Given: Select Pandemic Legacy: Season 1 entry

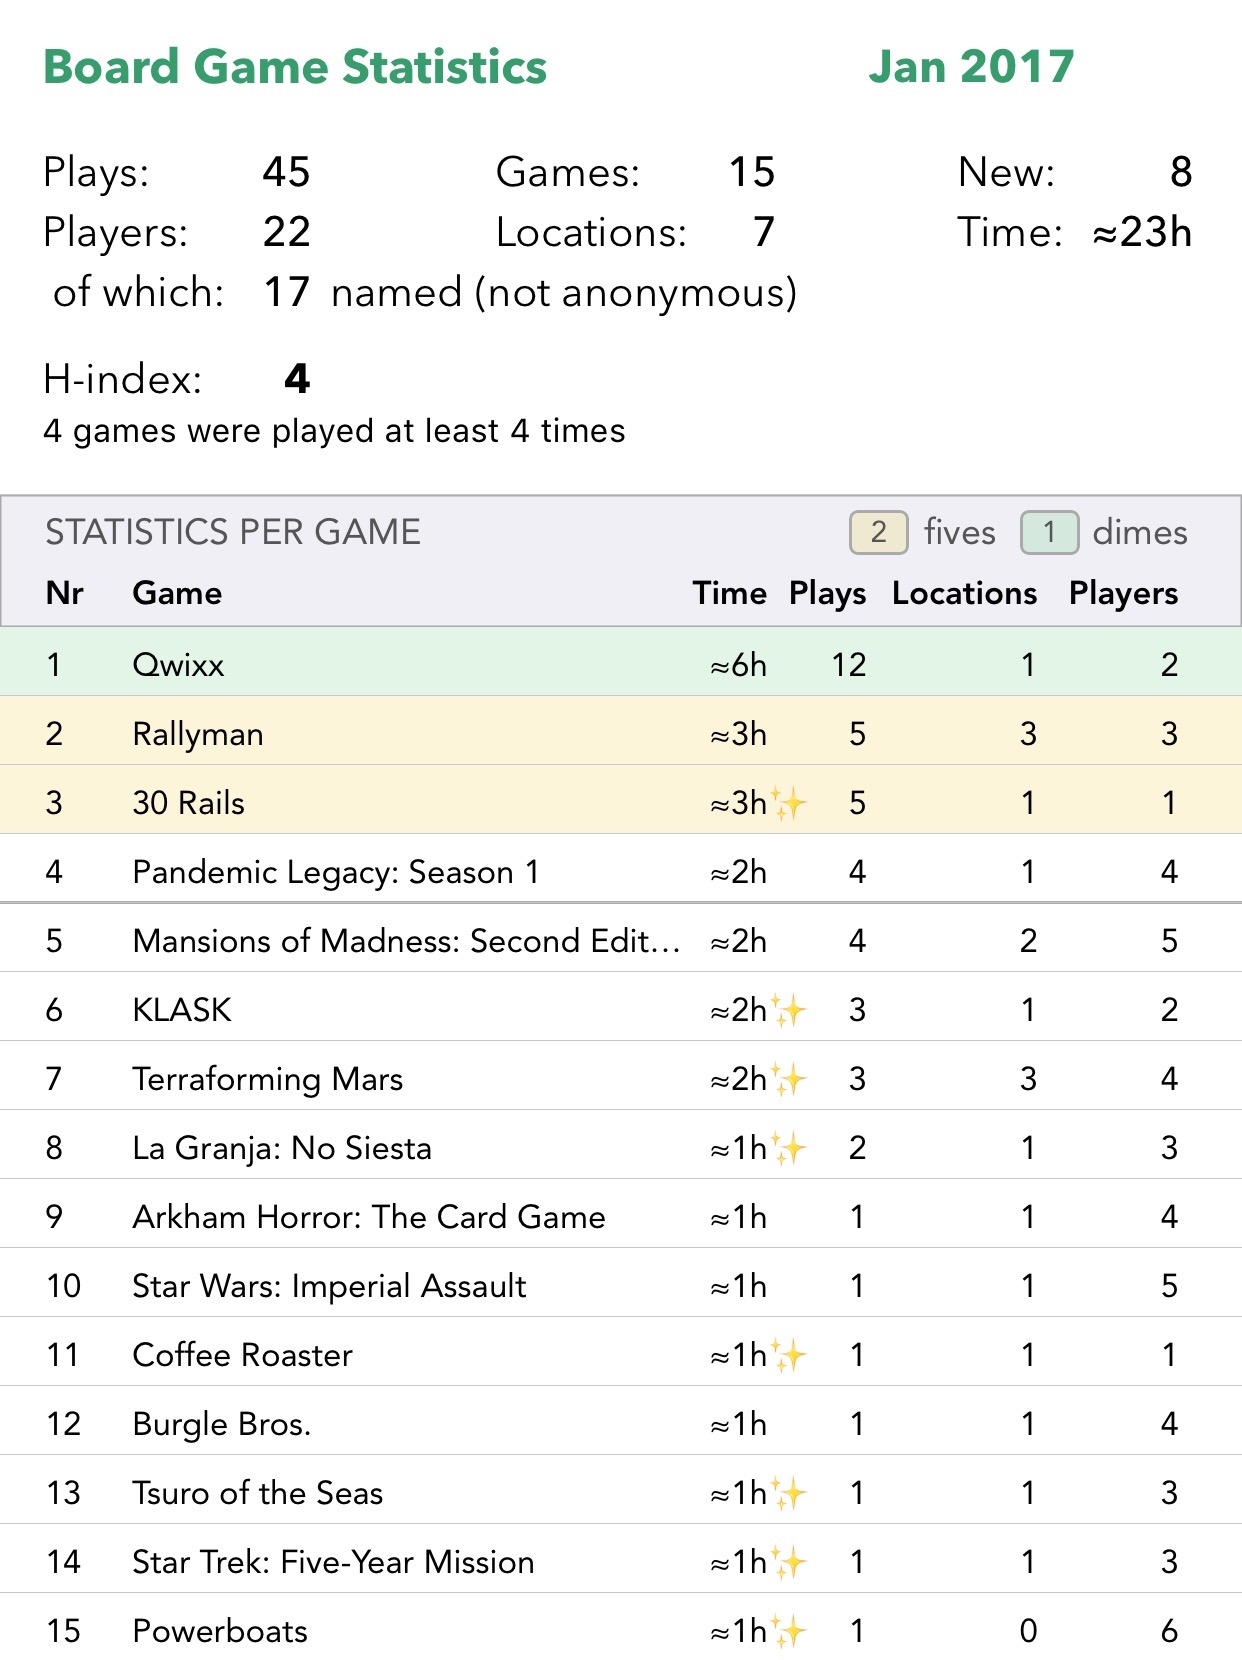Looking at the screenshot, I should pyautogui.click(x=336, y=872).
